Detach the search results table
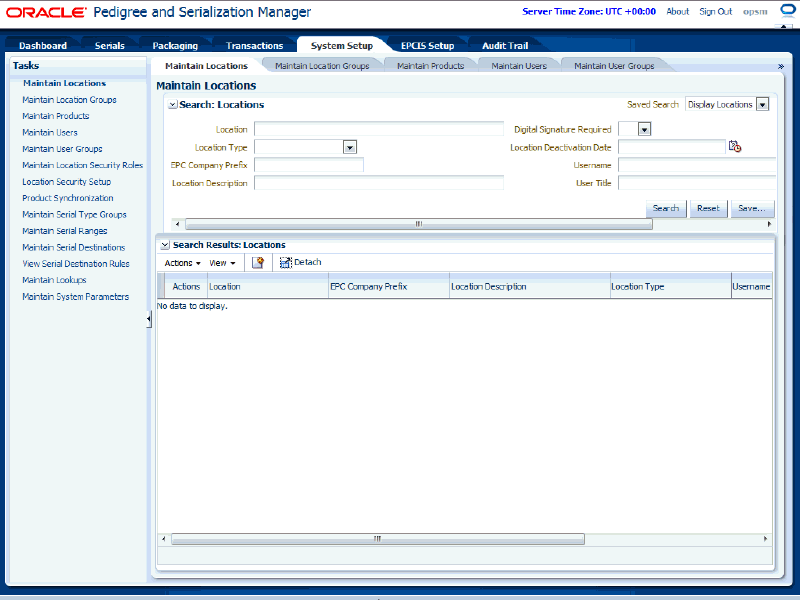 click(301, 262)
